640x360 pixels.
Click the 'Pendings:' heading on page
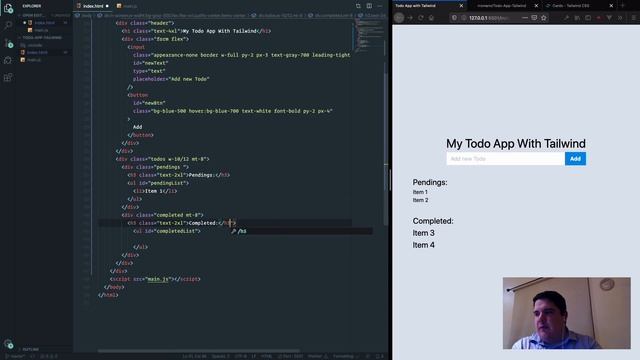(x=430, y=182)
